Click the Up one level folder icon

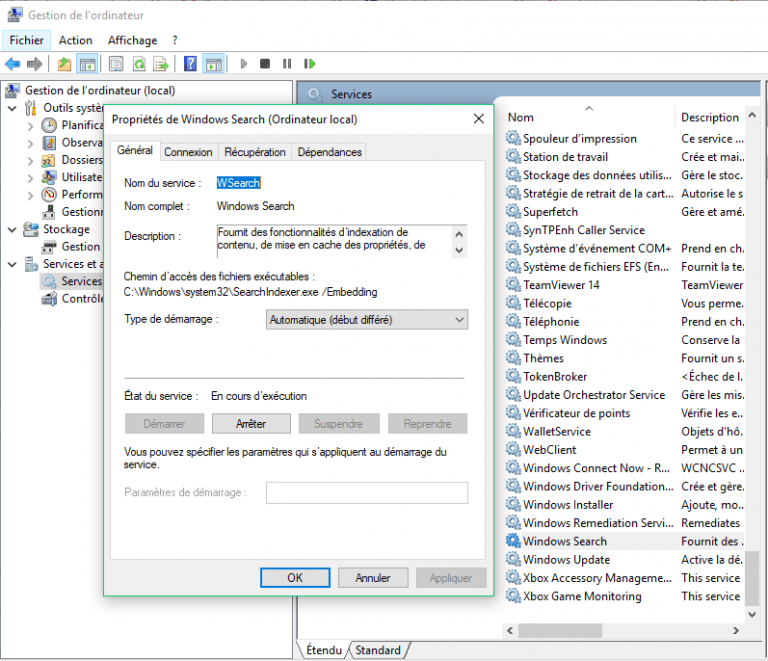(64, 64)
